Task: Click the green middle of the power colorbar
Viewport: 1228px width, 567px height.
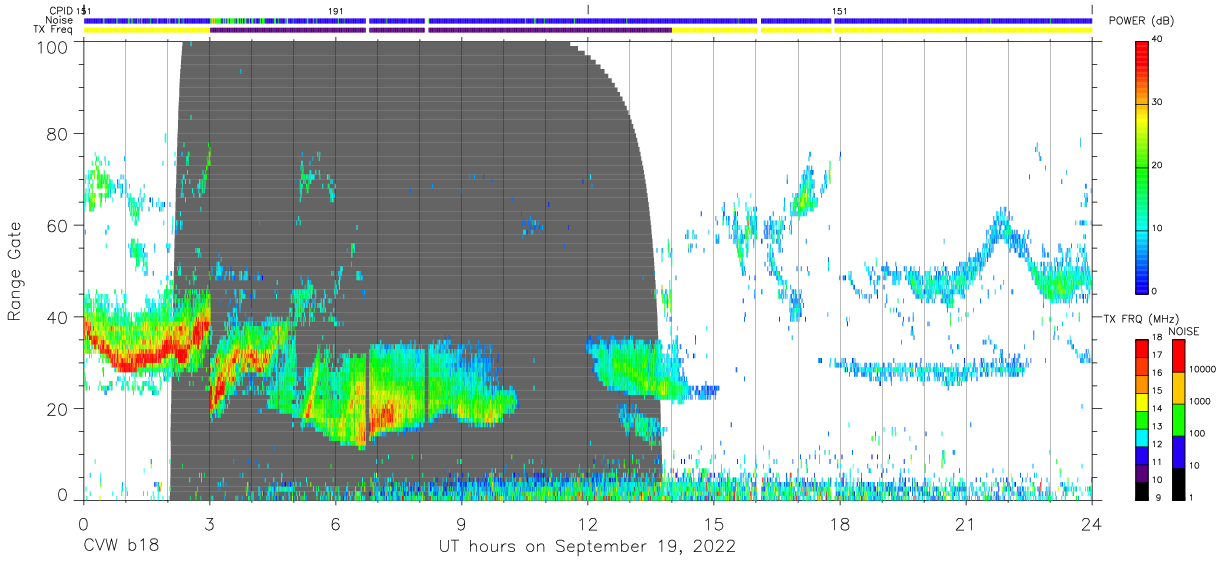Action: coord(1142,165)
